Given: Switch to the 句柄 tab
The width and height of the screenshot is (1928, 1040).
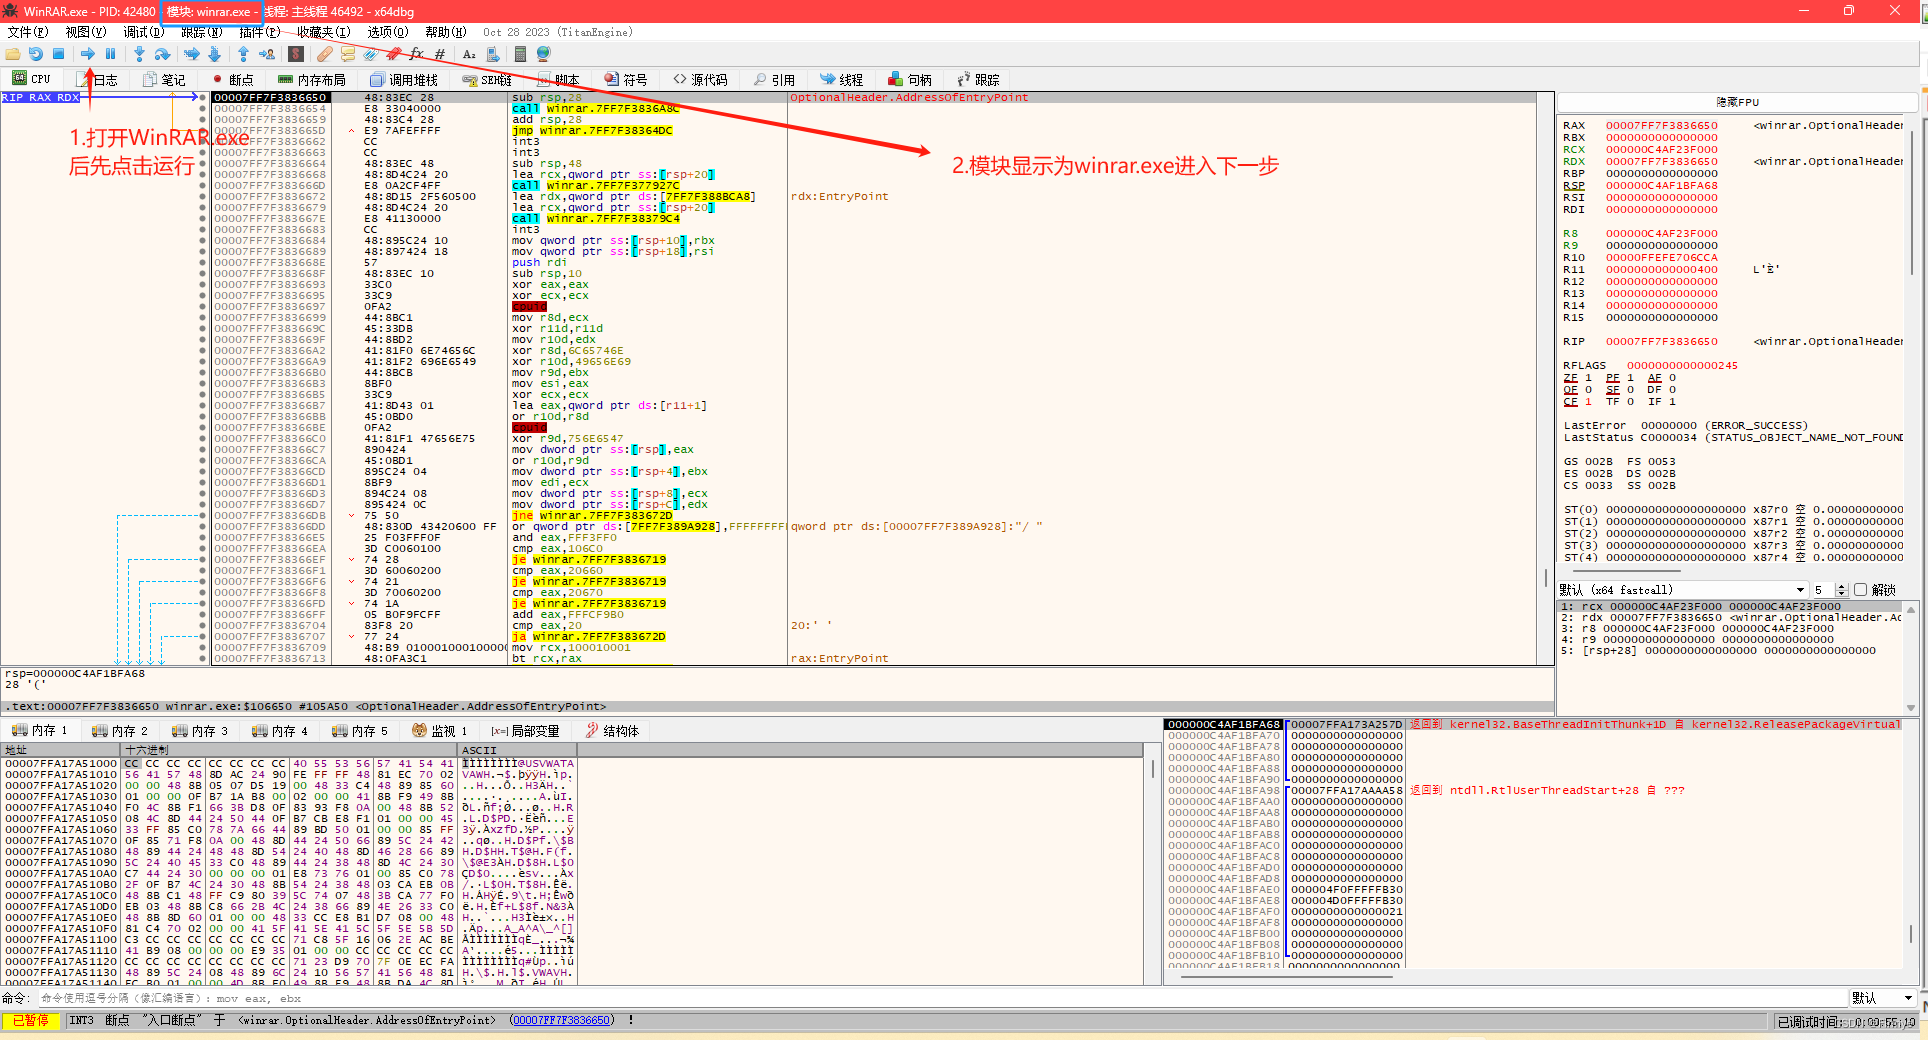Looking at the screenshot, I should pyautogui.click(x=910, y=80).
